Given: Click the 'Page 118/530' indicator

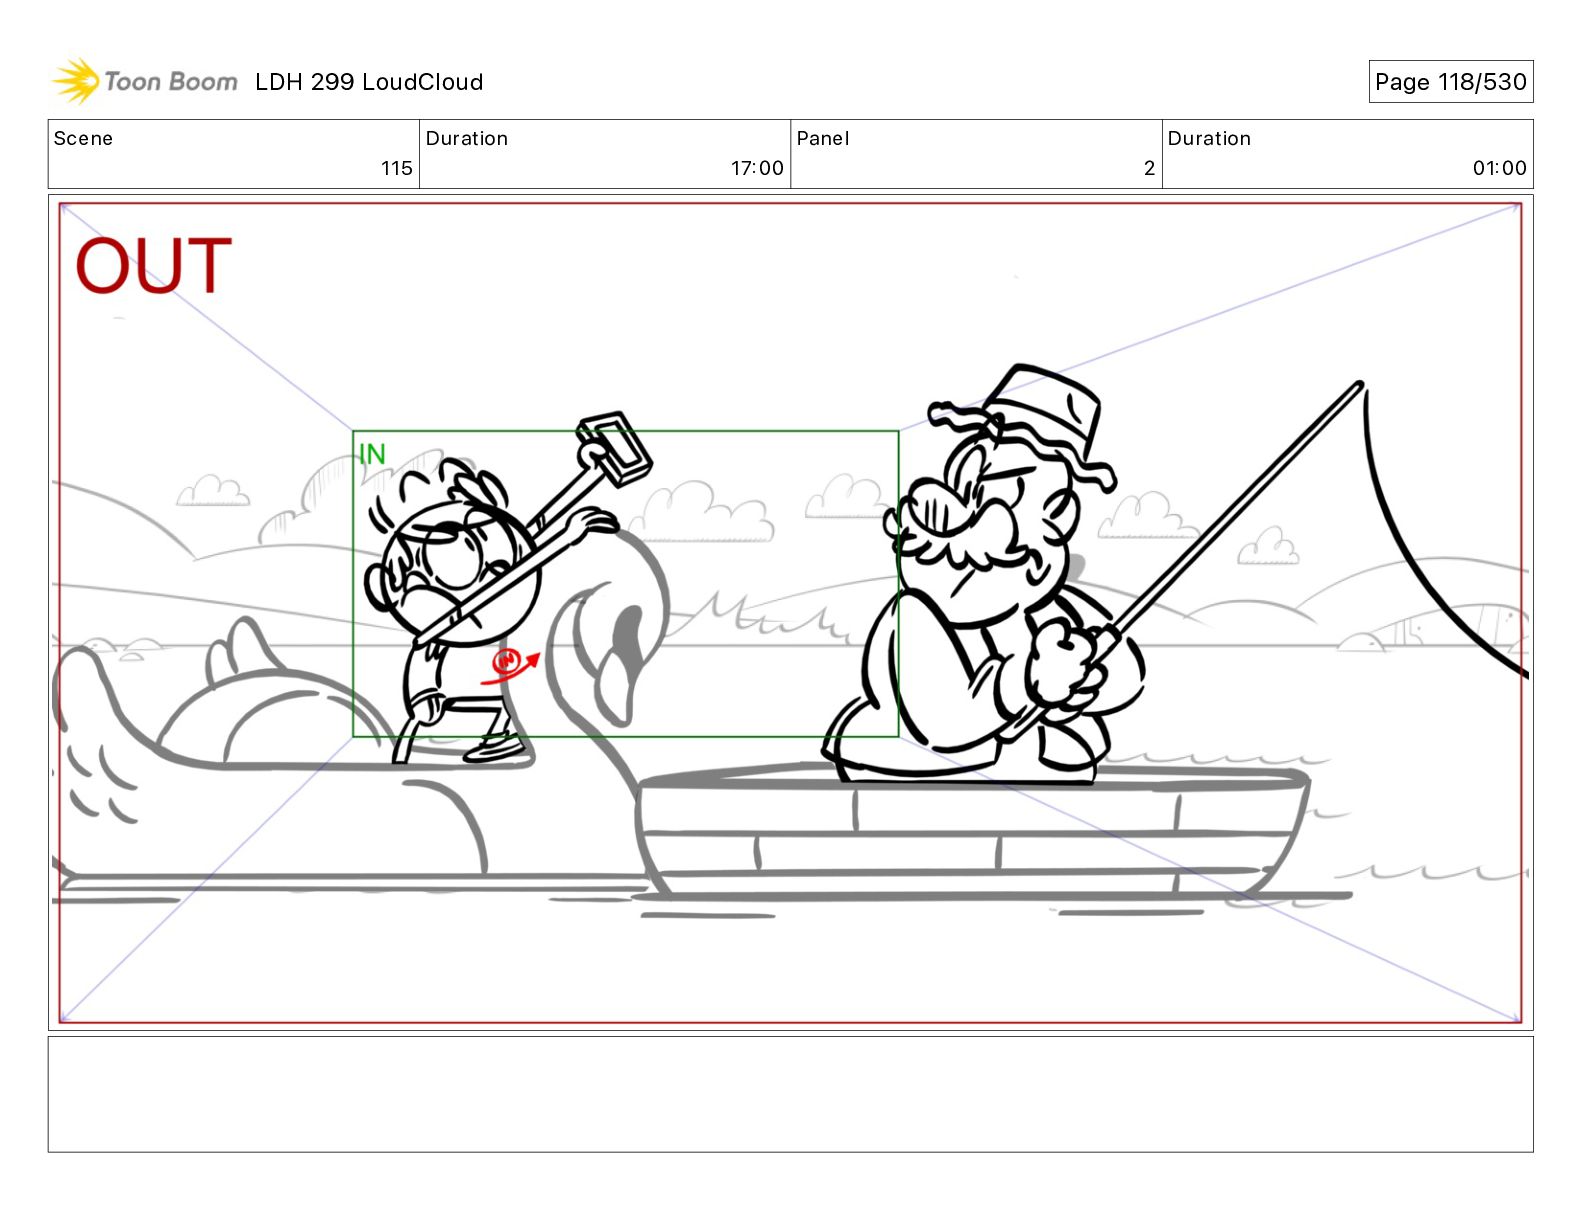Looking at the screenshot, I should pos(1450,82).
